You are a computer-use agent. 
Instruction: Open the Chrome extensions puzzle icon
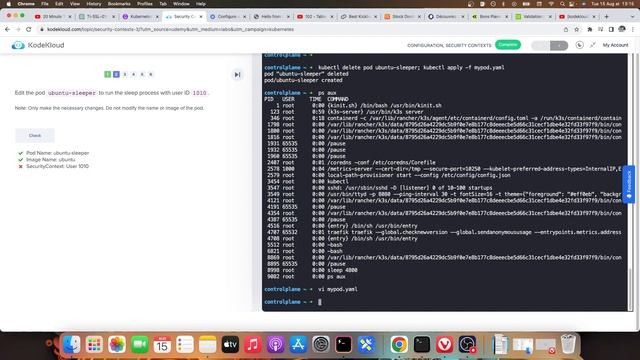(589, 29)
